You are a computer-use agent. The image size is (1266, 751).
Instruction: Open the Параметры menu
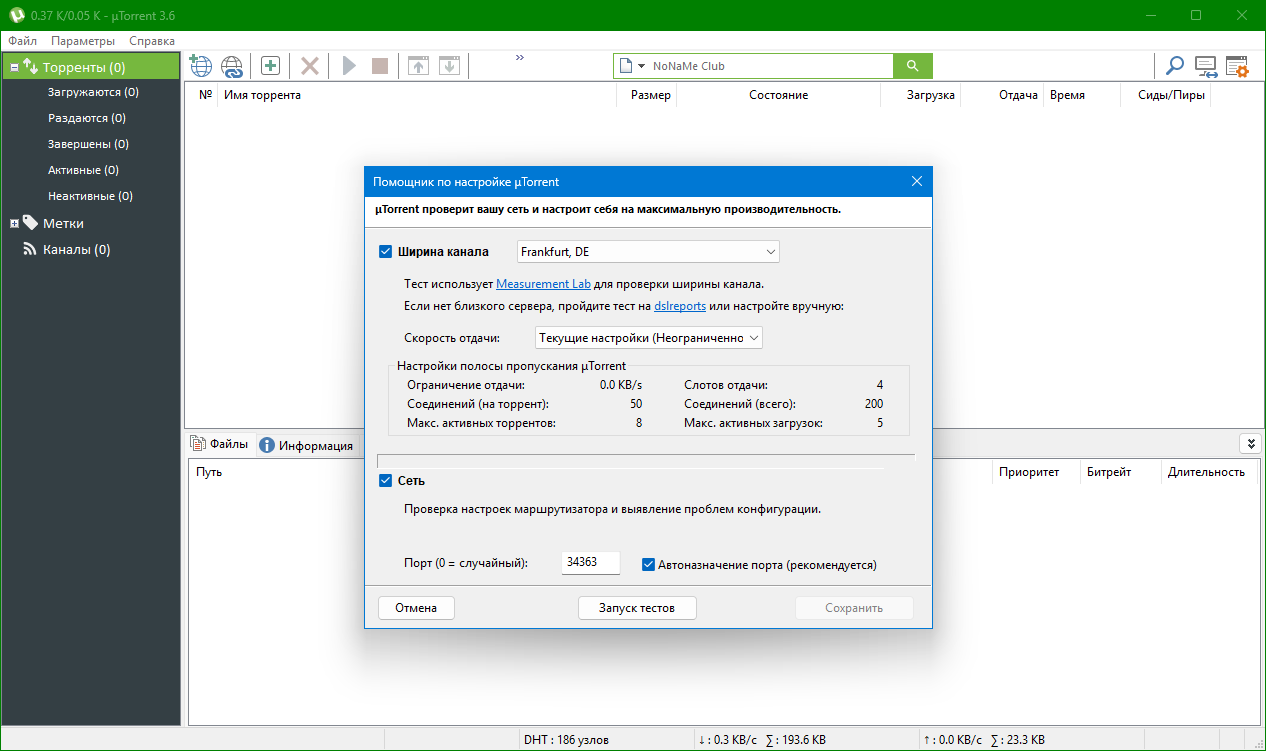click(83, 41)
